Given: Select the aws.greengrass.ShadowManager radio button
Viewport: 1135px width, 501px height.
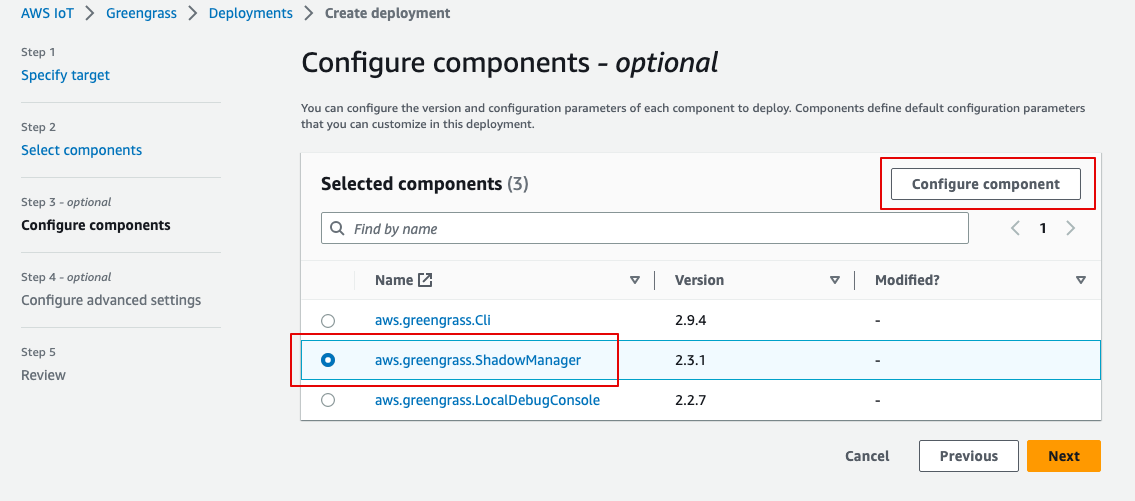Looking at the screenshot, I should [x=328, y=360].
